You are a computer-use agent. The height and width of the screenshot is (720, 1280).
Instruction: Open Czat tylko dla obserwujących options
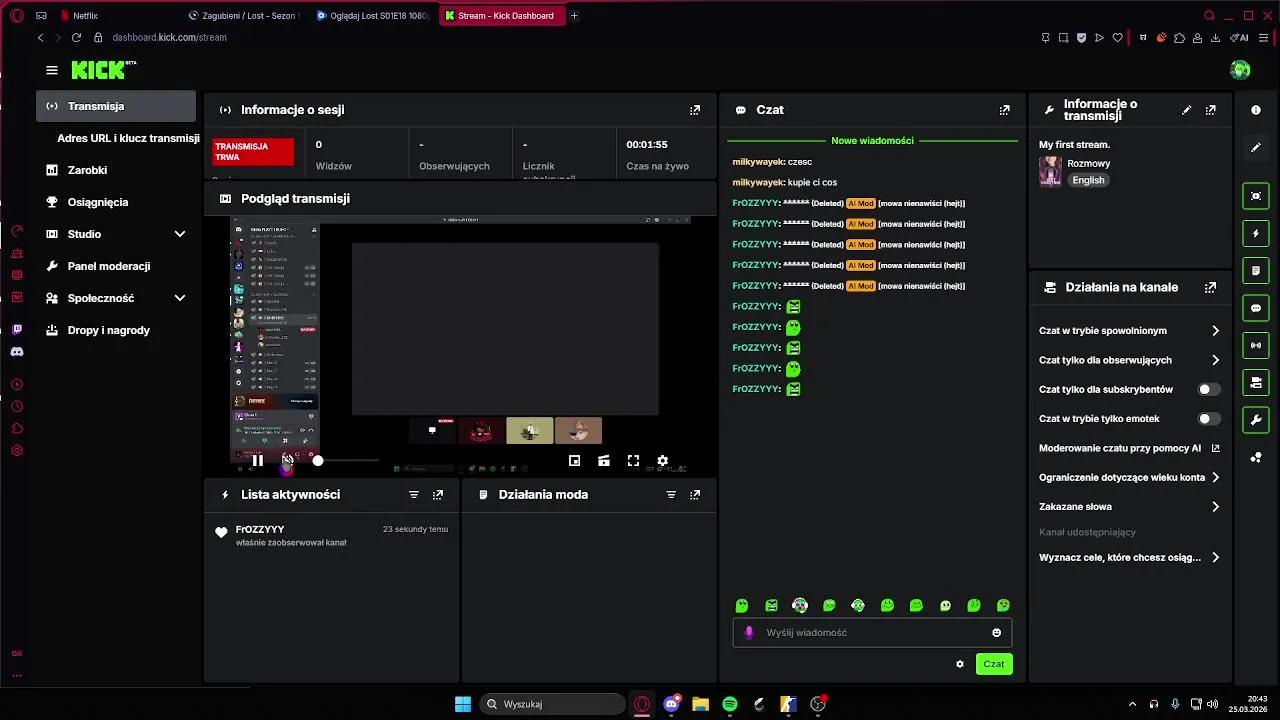point(1130,360)
